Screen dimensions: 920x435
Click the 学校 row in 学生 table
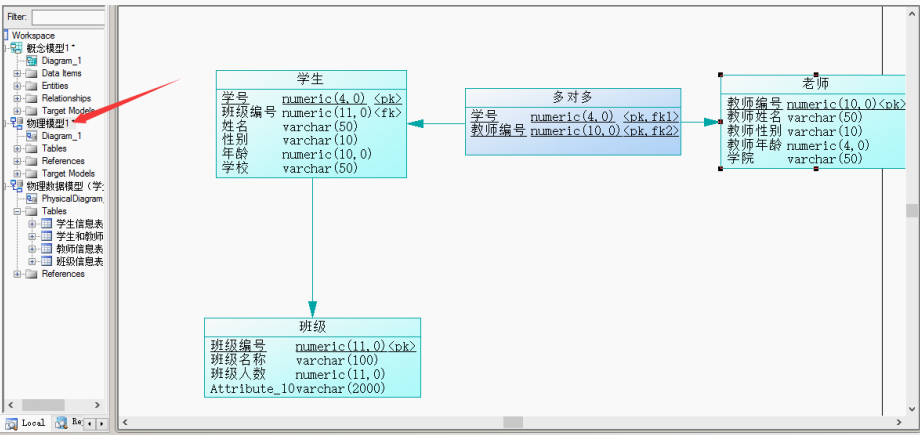pyautogui.click(x=290, y=168)
